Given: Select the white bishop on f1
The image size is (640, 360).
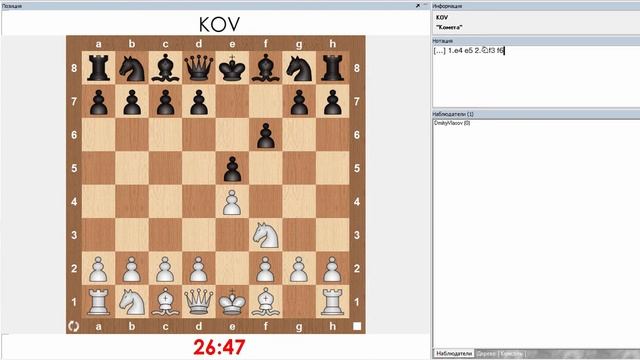Looking at the screenshot, I should point(266,302).
